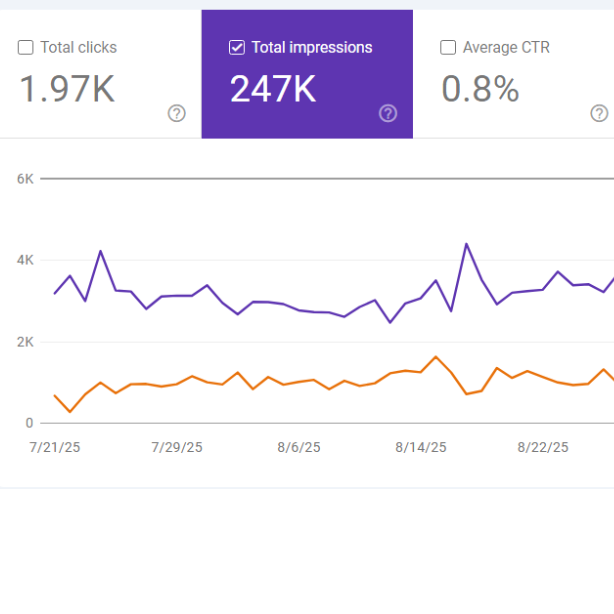Click the 2K y-axis label

(x=25, y=342)
